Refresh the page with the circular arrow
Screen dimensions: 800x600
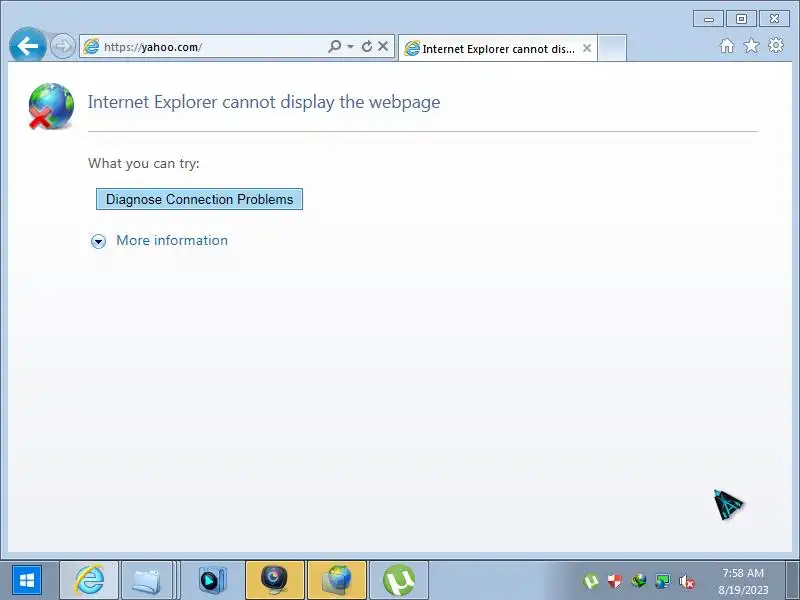click(366, 46)
